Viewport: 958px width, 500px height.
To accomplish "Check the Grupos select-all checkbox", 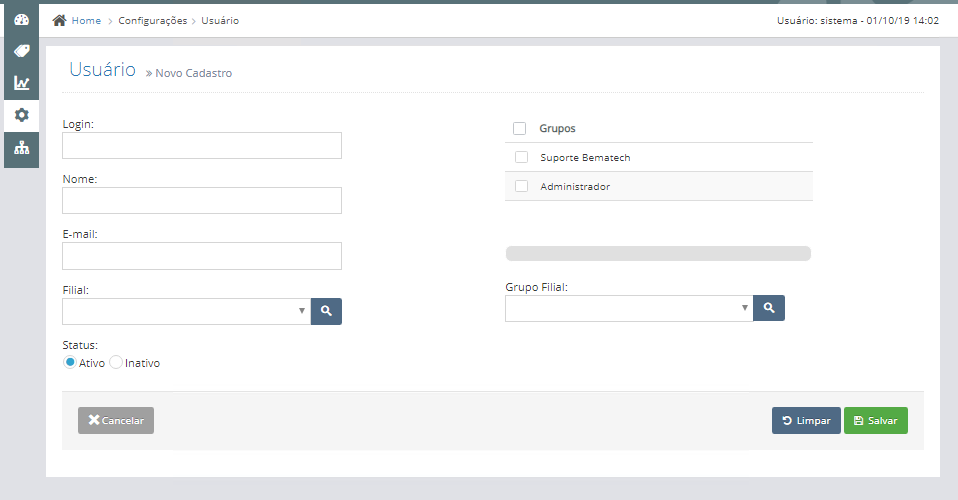I will point(519,128).
